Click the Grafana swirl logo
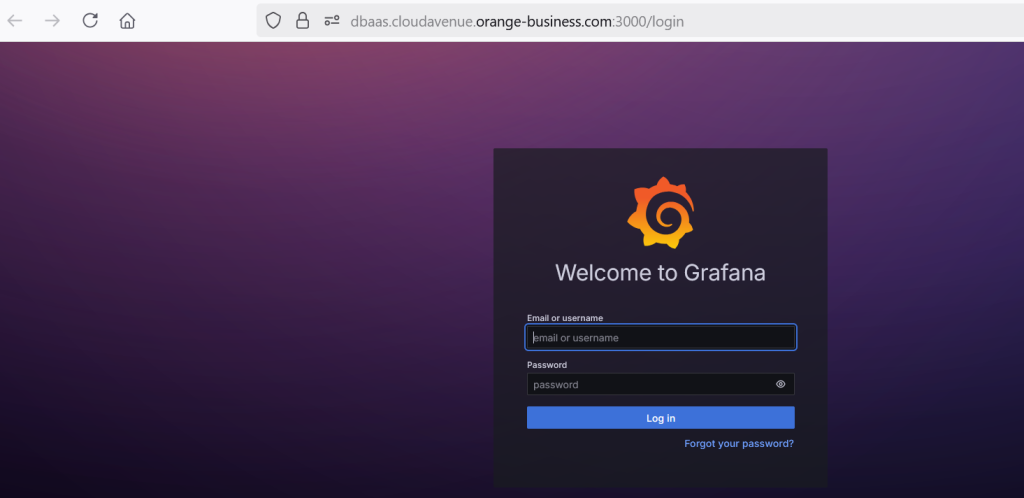1024x498 pixels. tap(660, 212)
